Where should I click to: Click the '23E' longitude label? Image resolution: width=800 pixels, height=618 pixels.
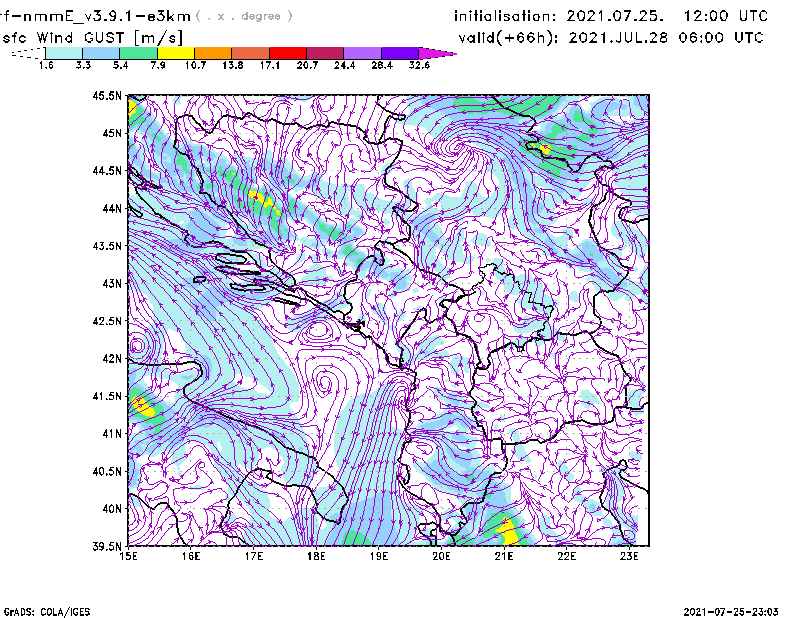click(x=629, y=556)
